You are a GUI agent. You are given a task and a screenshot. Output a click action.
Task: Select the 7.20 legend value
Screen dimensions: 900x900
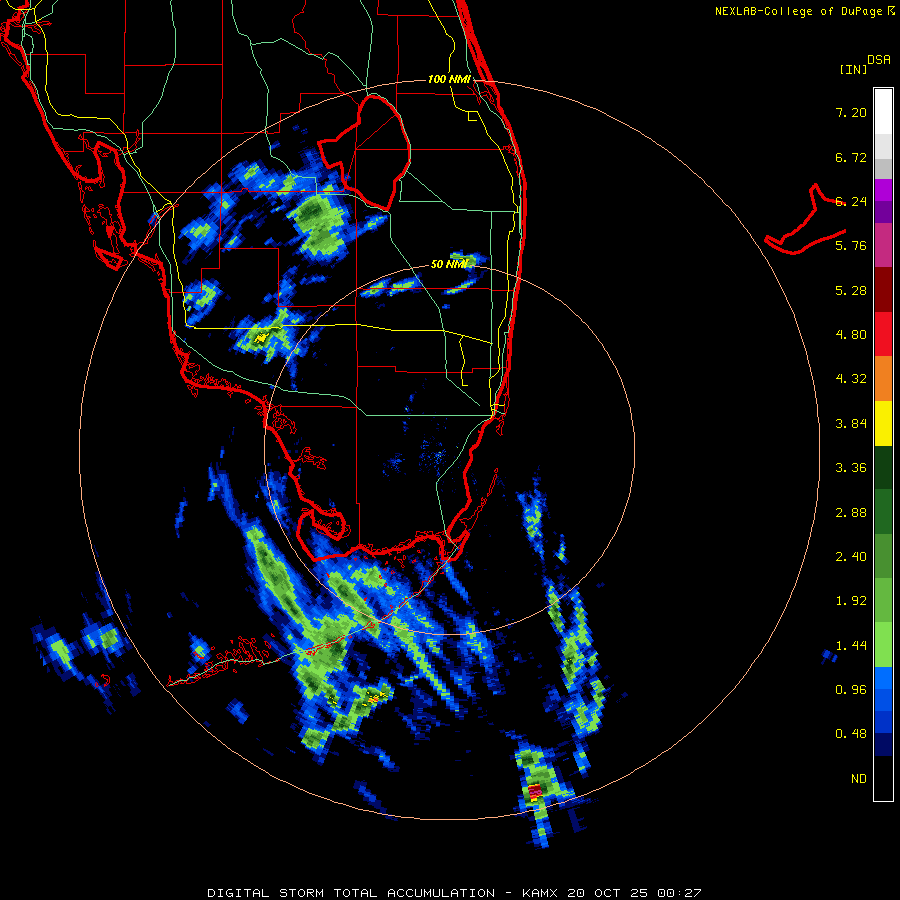[x=851, y=112]
